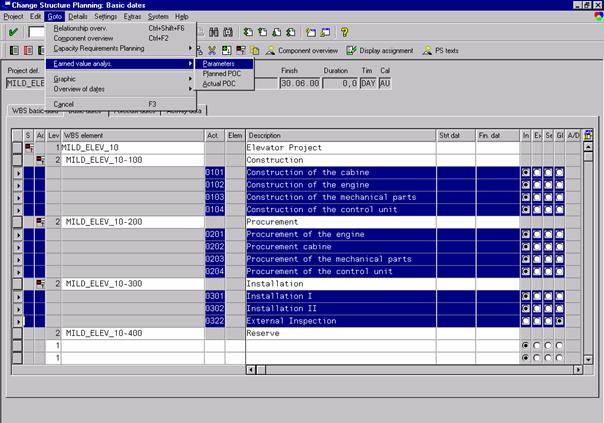Click the Find next binoculars icon

[228, 32]
